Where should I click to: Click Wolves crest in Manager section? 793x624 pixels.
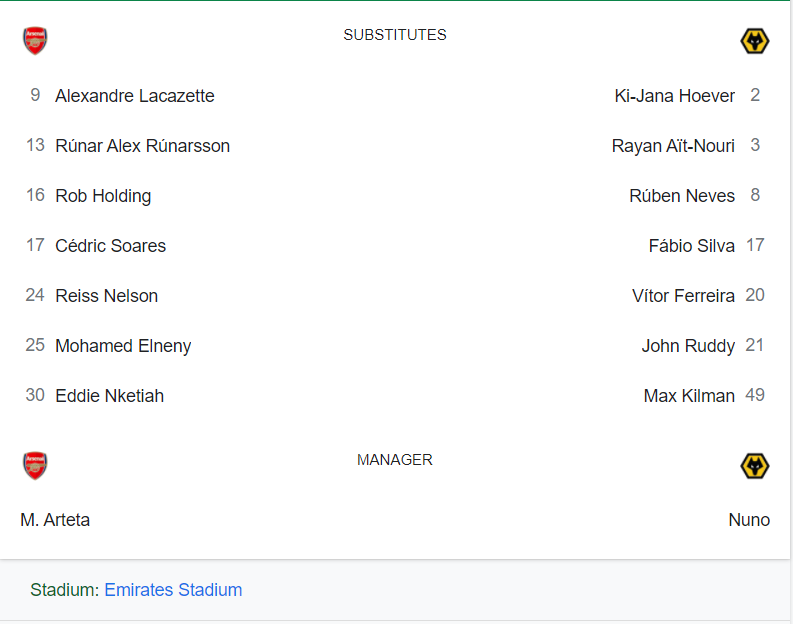754,466
